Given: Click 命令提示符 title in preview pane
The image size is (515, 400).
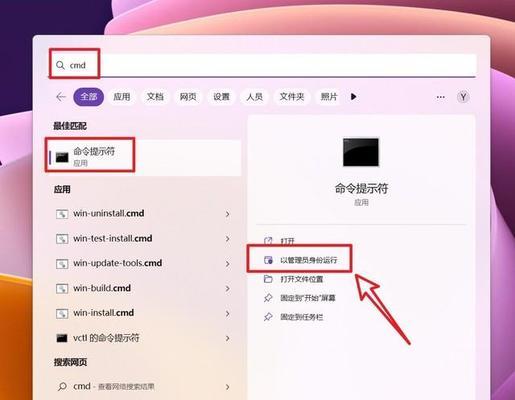Looking at the screenshot, I should click(x=361, y=189).
